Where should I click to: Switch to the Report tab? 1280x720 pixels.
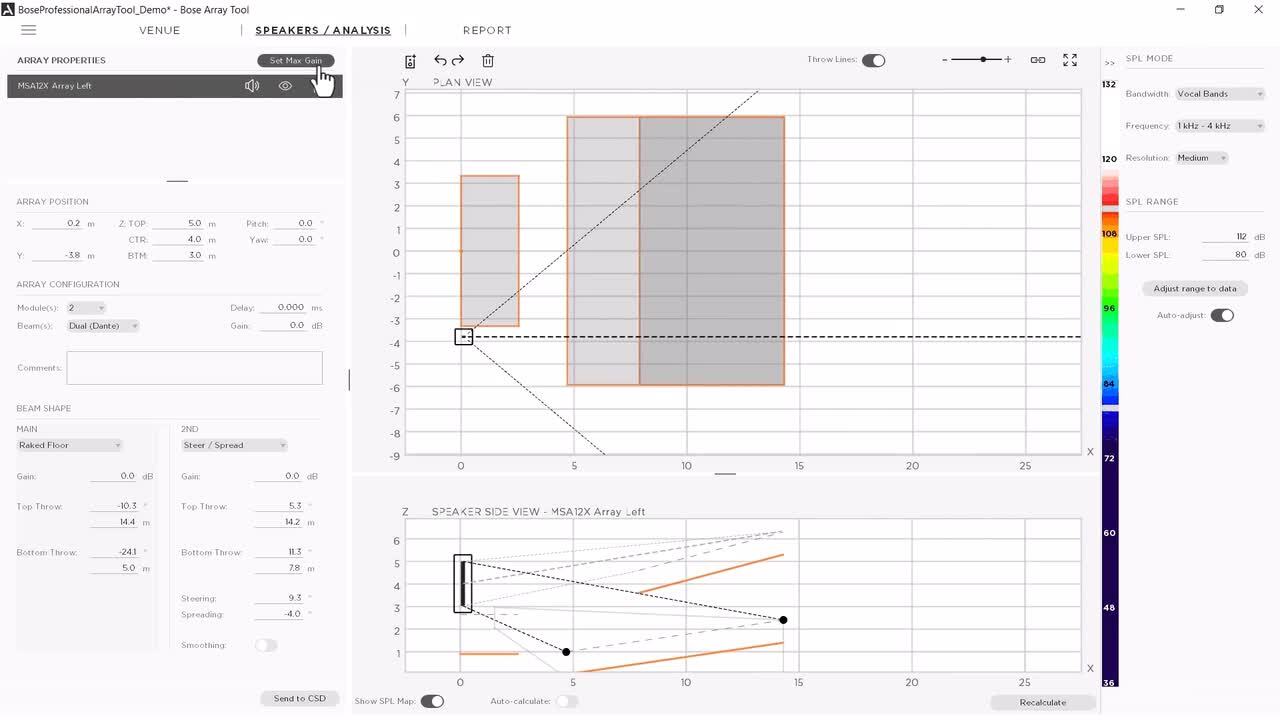click(487, 30)
